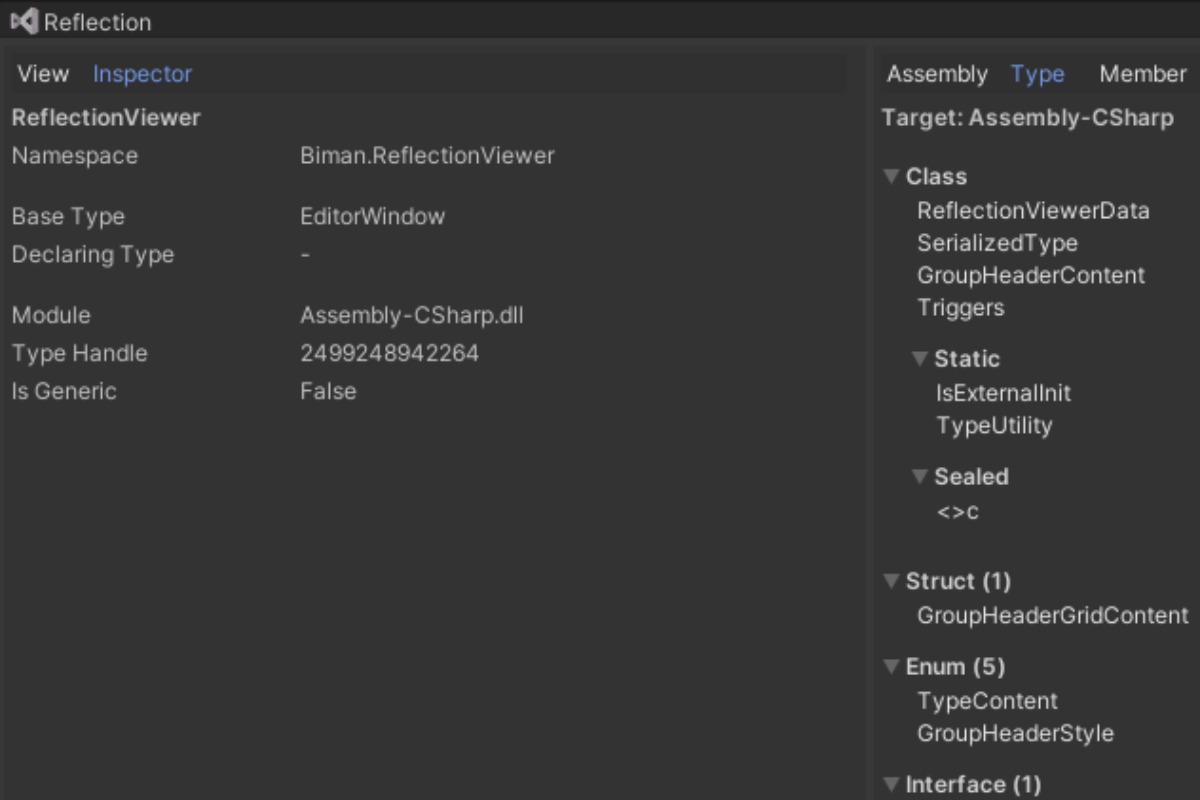Collapse the Sealed subgroup
1200x800 pixels.
[x=920, y=478]
